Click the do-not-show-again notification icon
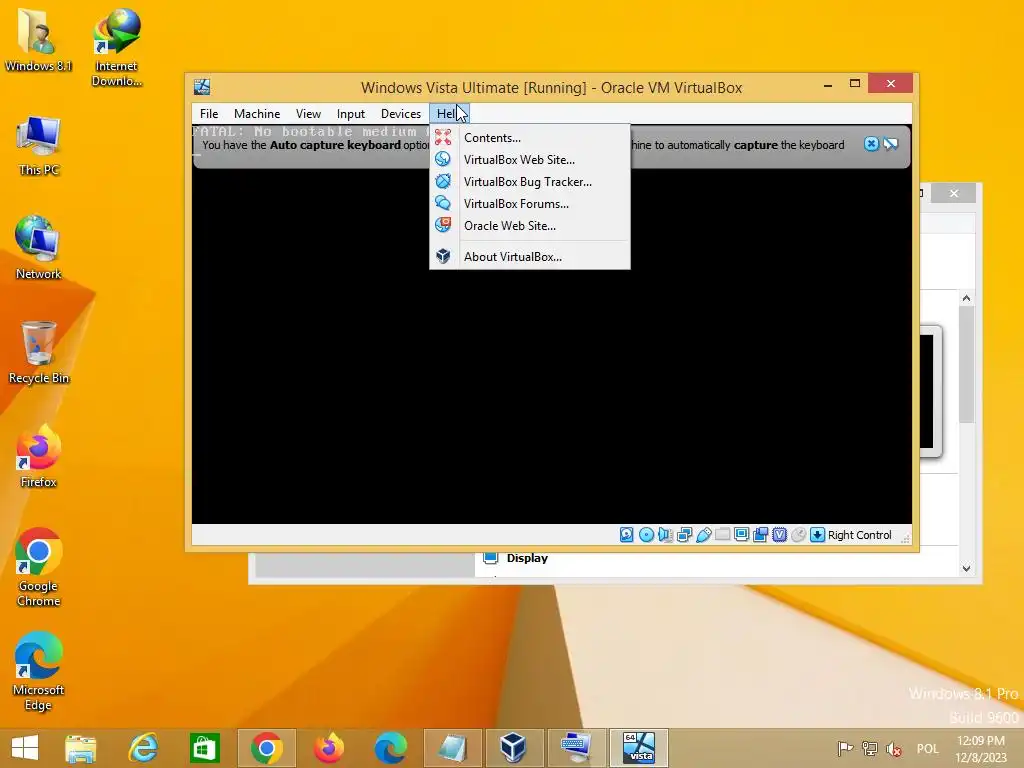Viewport: 1024px width, 768px height. (891, 144)
